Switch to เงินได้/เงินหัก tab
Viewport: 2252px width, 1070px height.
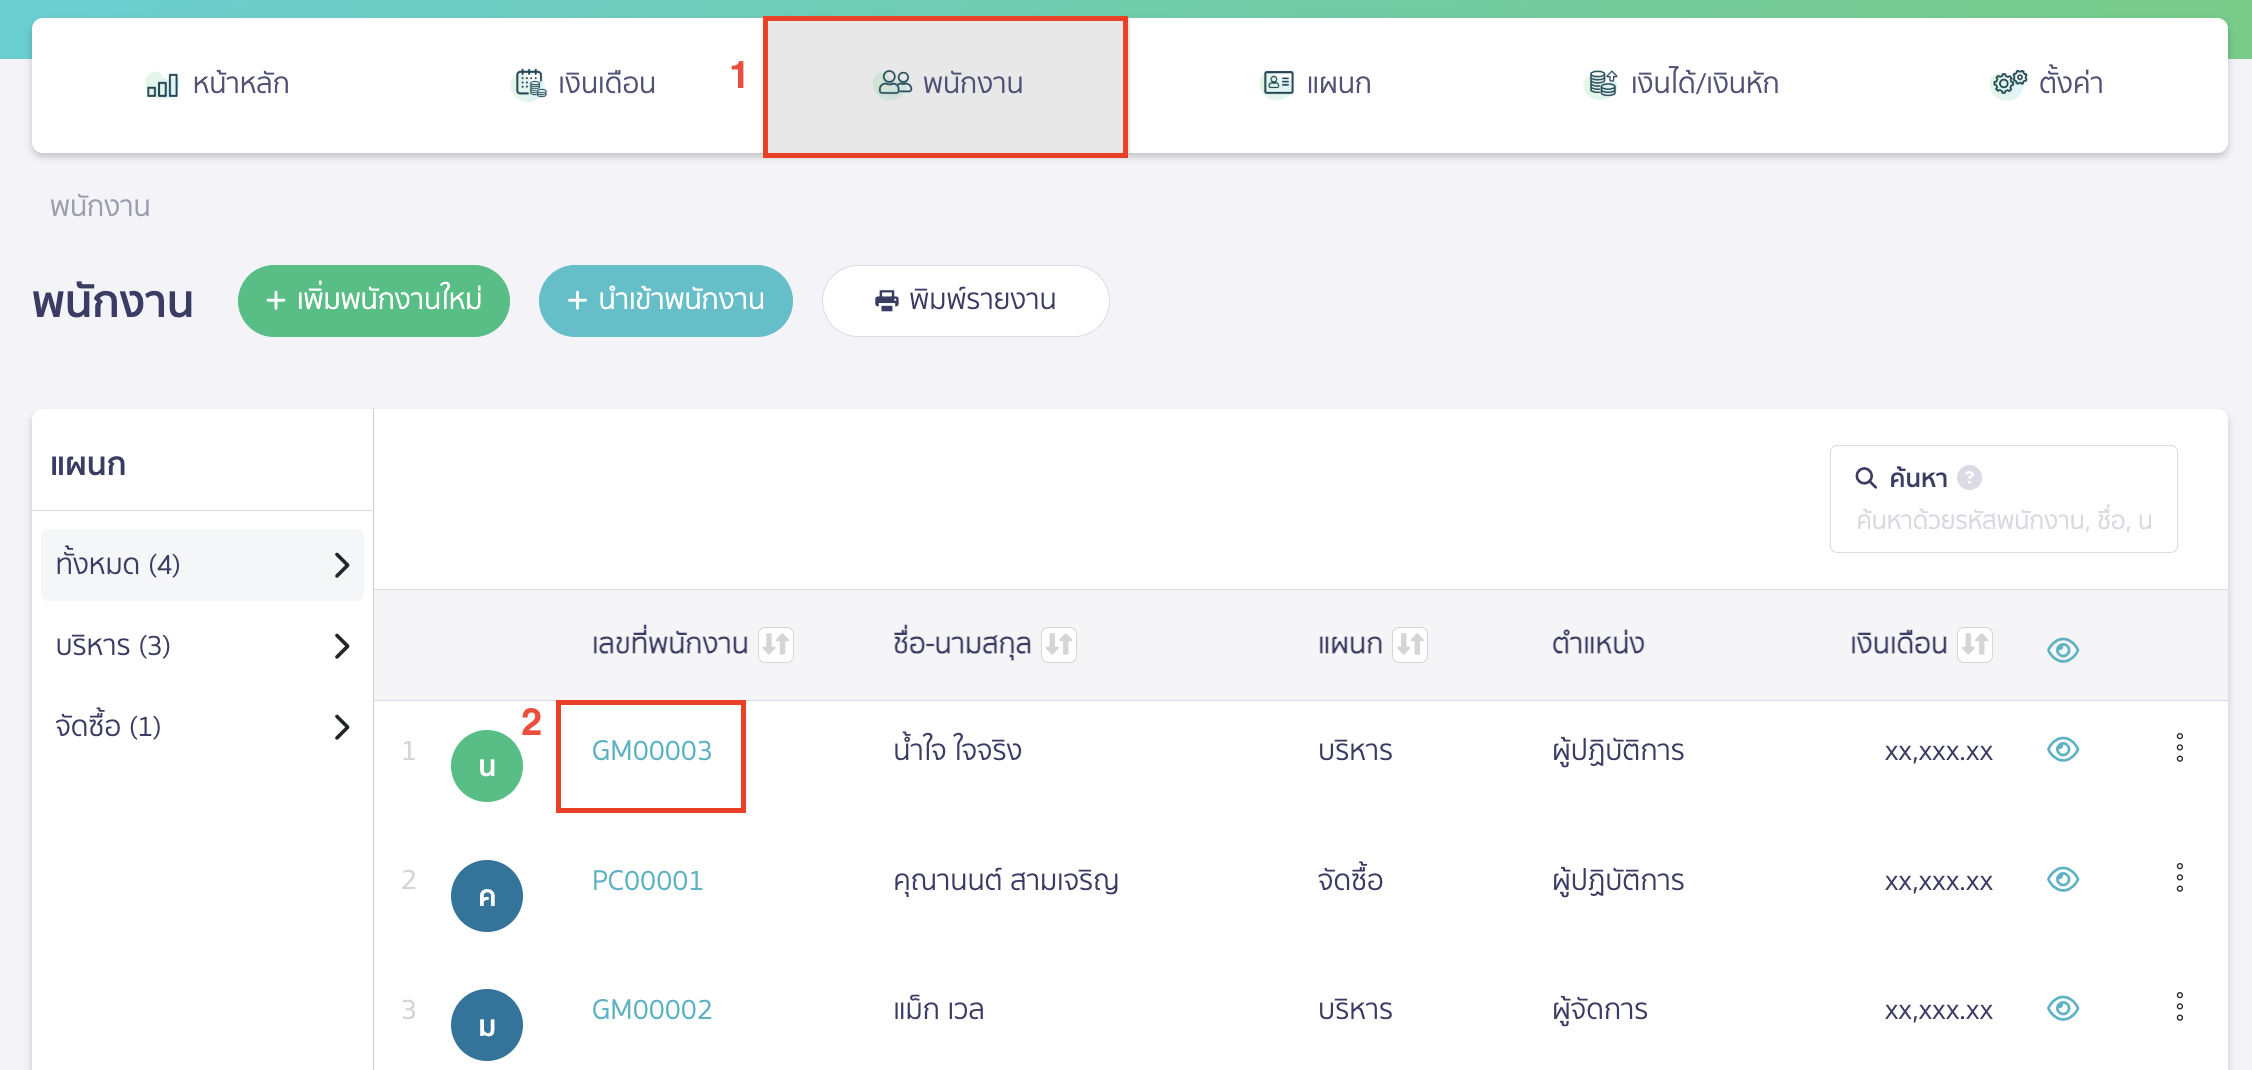(x=1683, y=84)
